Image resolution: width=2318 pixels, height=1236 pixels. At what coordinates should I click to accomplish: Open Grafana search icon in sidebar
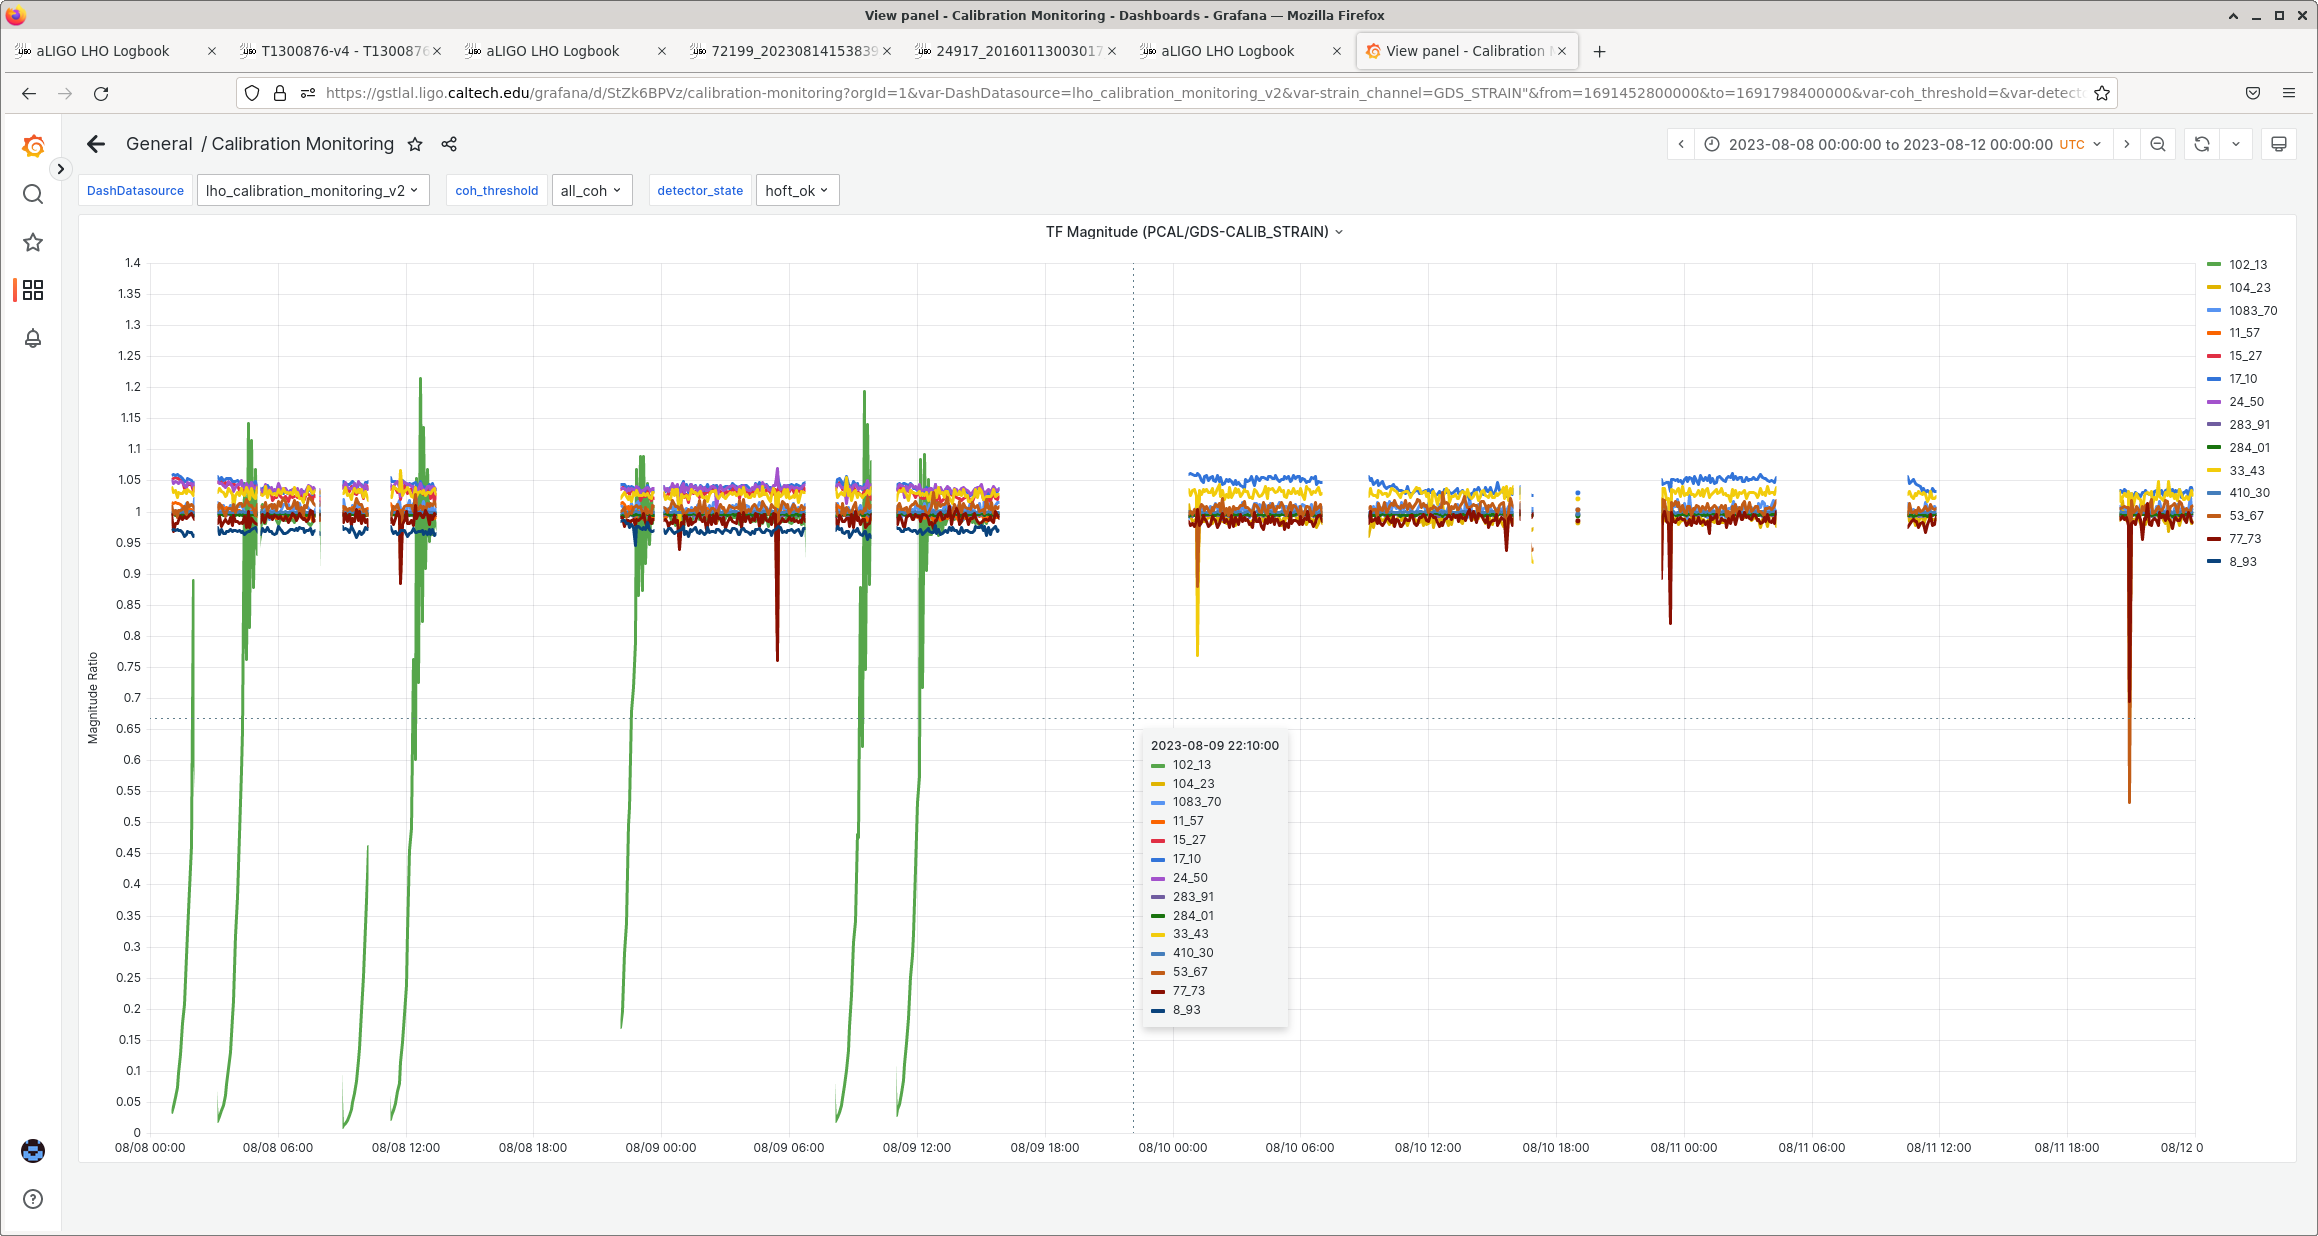33,194
